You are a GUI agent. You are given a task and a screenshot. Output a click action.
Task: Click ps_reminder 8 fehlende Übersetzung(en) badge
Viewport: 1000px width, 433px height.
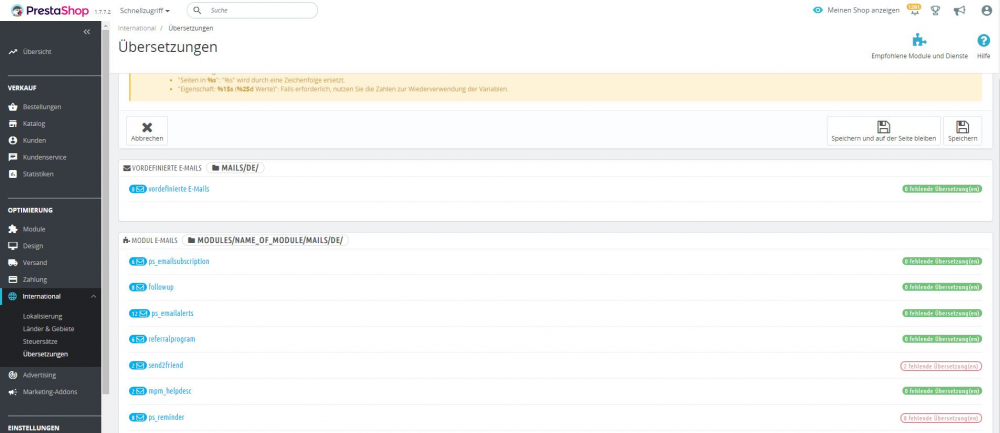[941, 418]
